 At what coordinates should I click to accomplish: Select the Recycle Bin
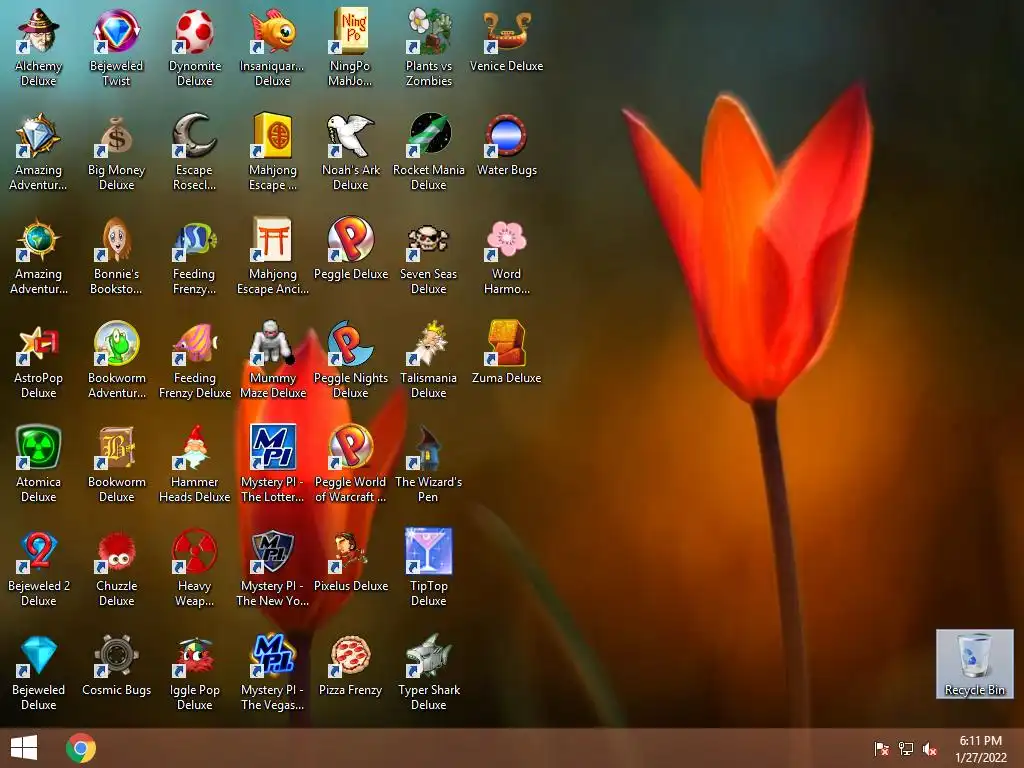click(x=974, y=664)
